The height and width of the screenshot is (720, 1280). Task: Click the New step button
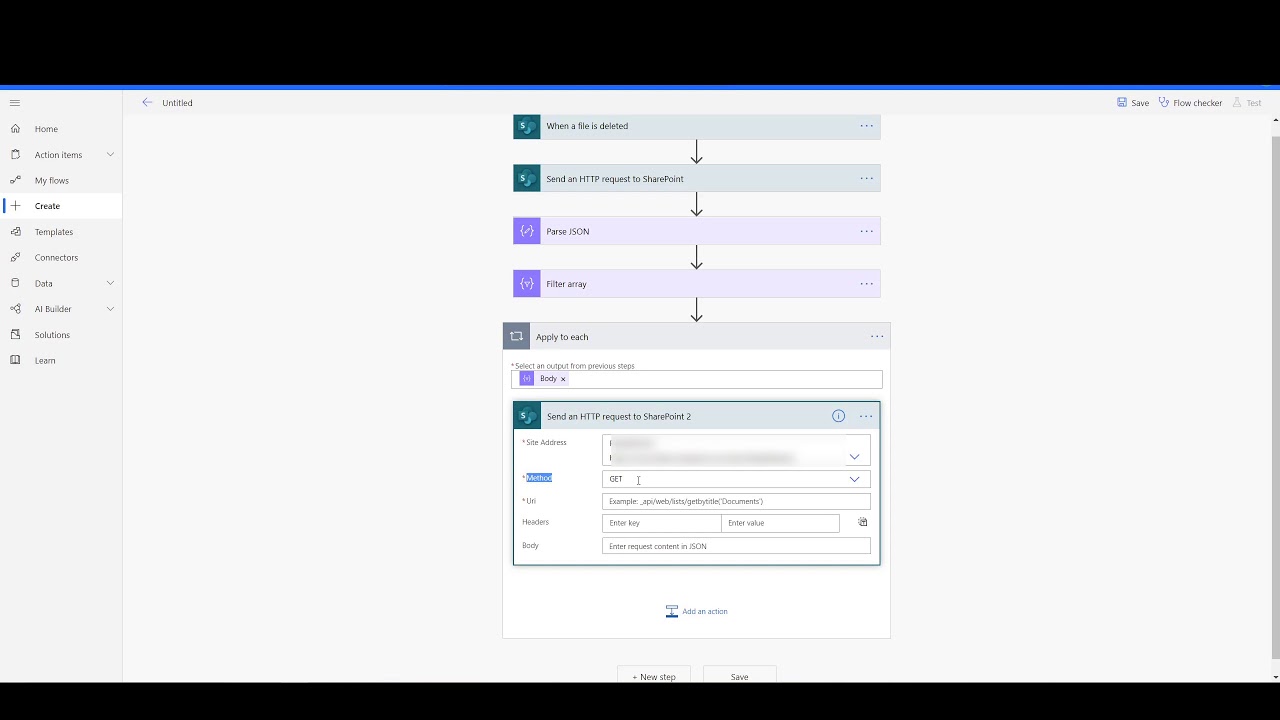pyautogui.click(x=654, y=677)
